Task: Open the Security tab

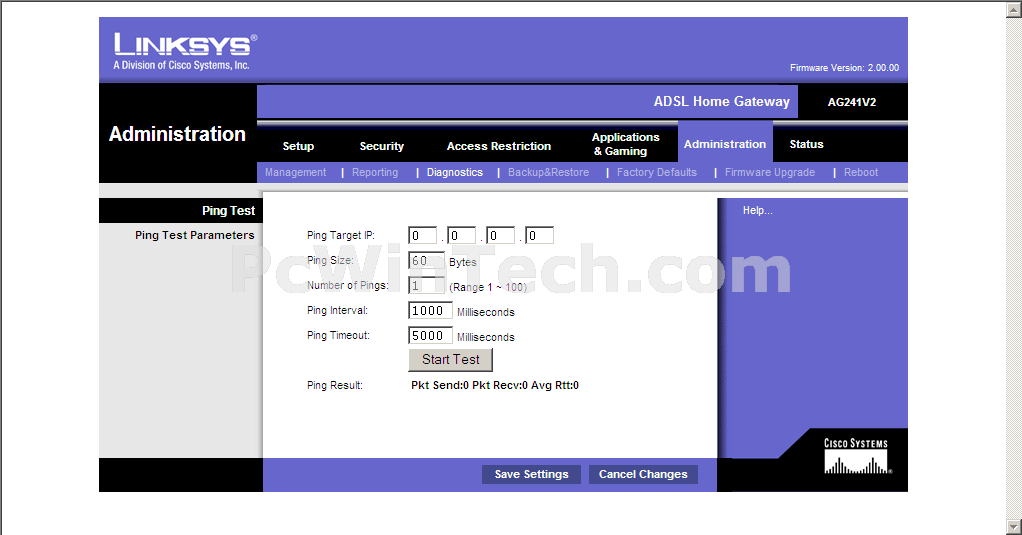Action: [x=381, y=146]
